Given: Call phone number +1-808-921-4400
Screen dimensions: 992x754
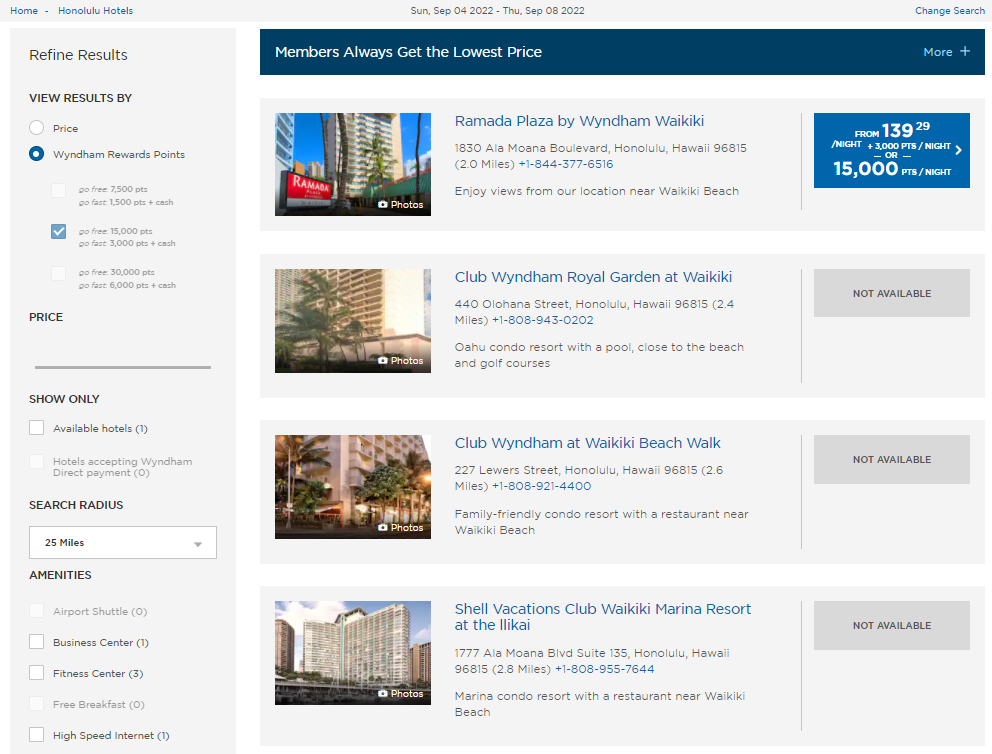Looking at the screenshot, I should click(x=541, y=486).
